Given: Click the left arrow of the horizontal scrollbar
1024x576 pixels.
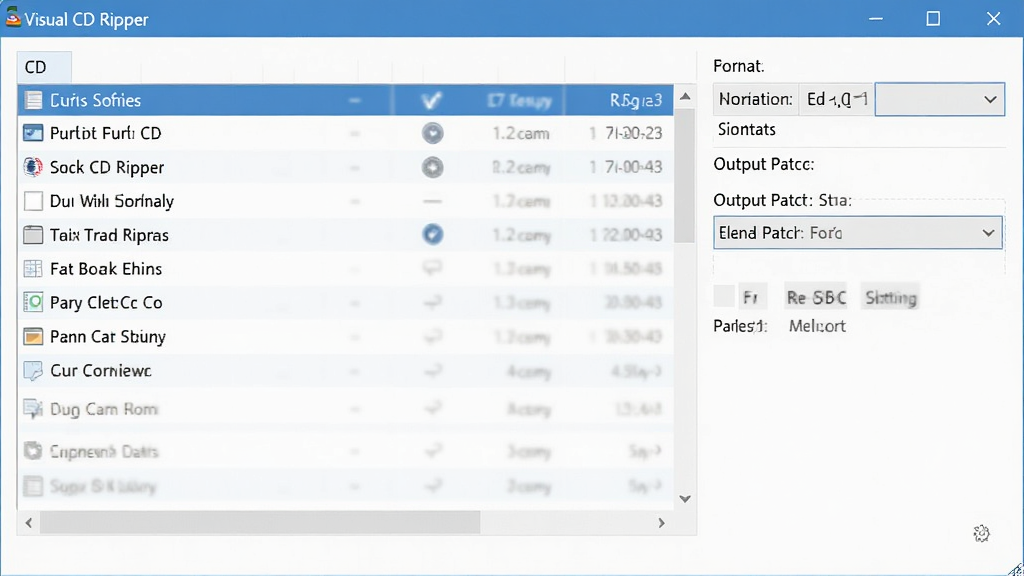Looking at the screenshot, I should (x=29, y=522).
